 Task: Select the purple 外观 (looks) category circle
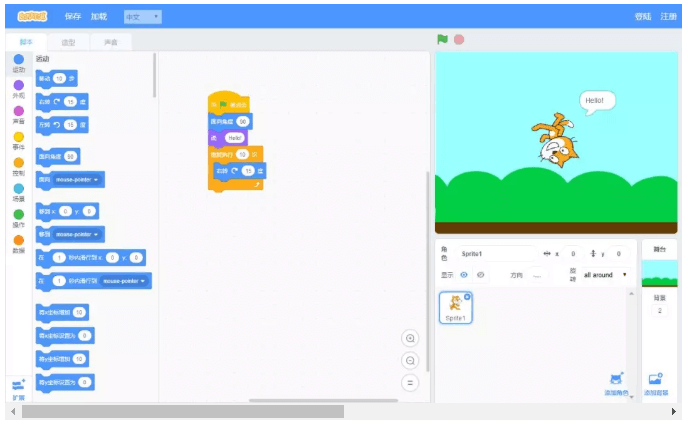[18, 85]
